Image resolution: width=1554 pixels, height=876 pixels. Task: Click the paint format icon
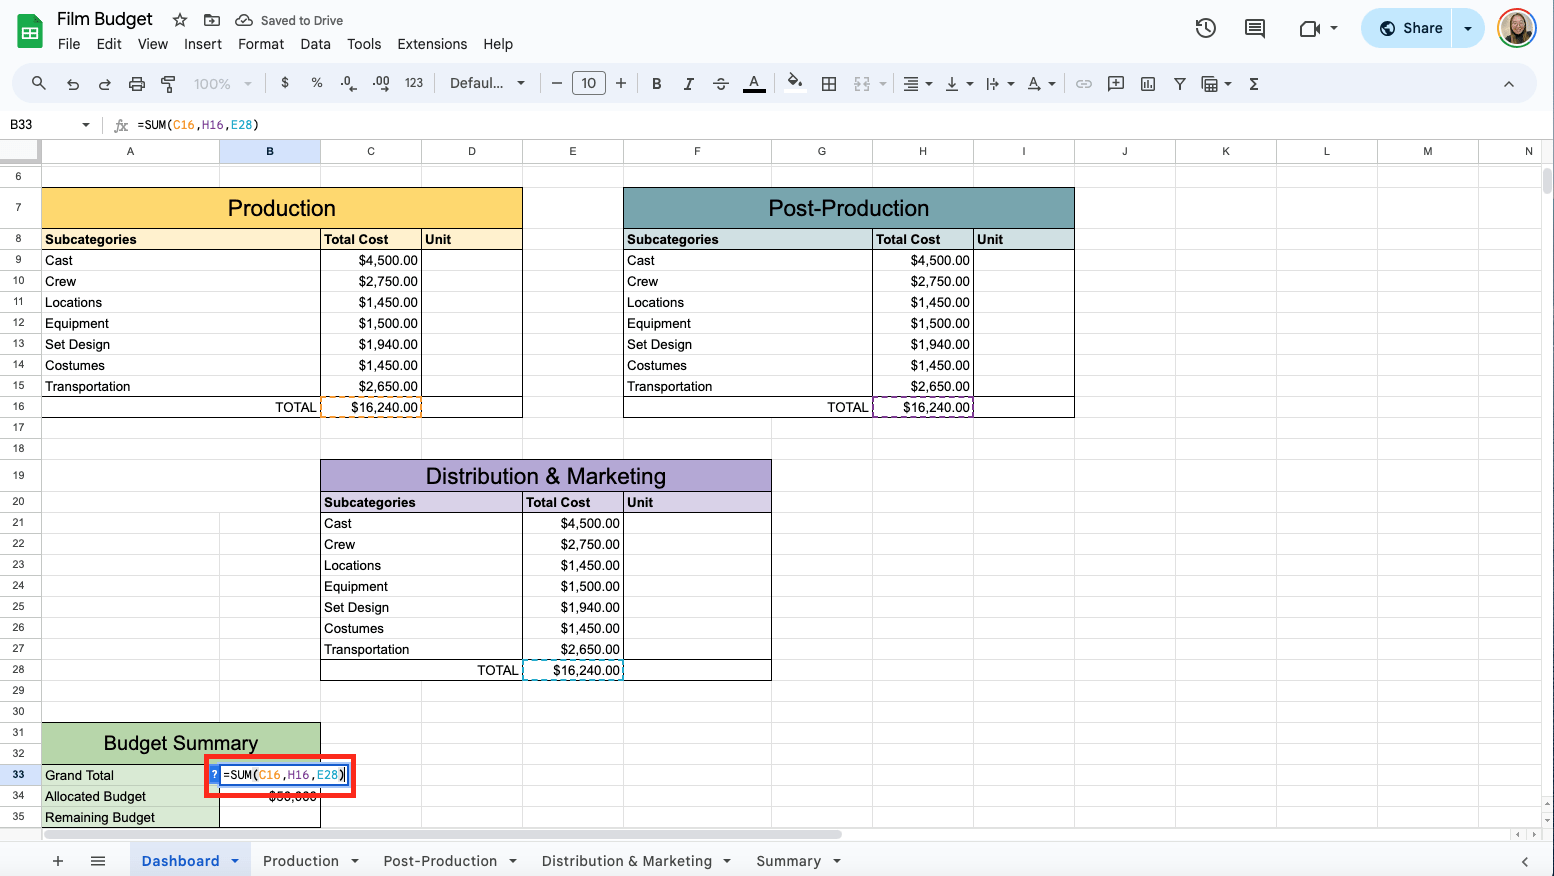pyautogui.click(x=168, y=84)
